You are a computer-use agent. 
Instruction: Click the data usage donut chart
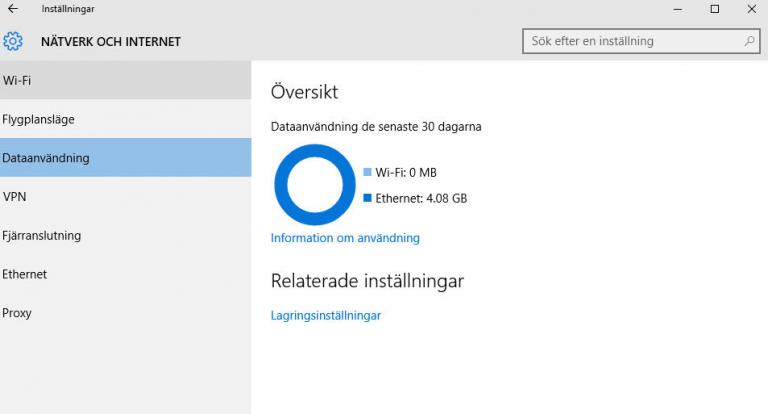point(315,185)
